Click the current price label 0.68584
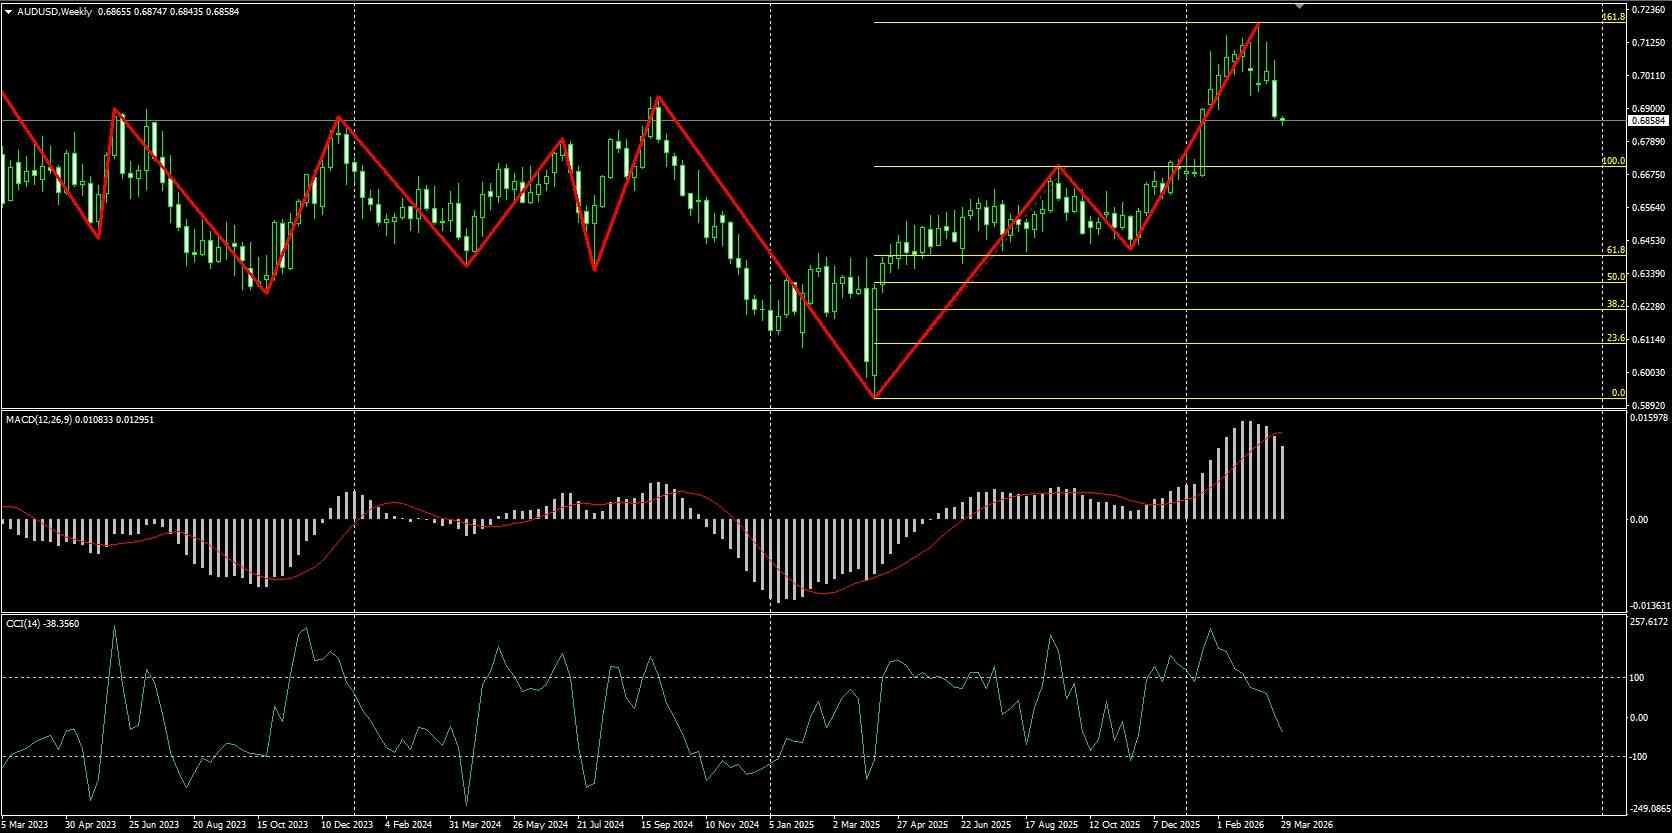This screenshot has width=1672, height=833. click(x=1648, y=120)
